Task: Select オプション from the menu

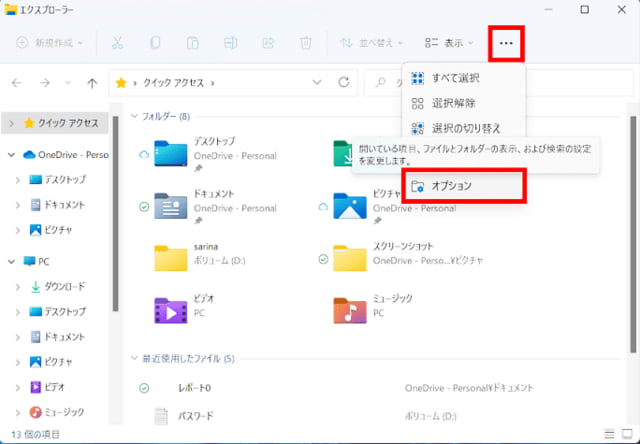Action: pos(465,186)
